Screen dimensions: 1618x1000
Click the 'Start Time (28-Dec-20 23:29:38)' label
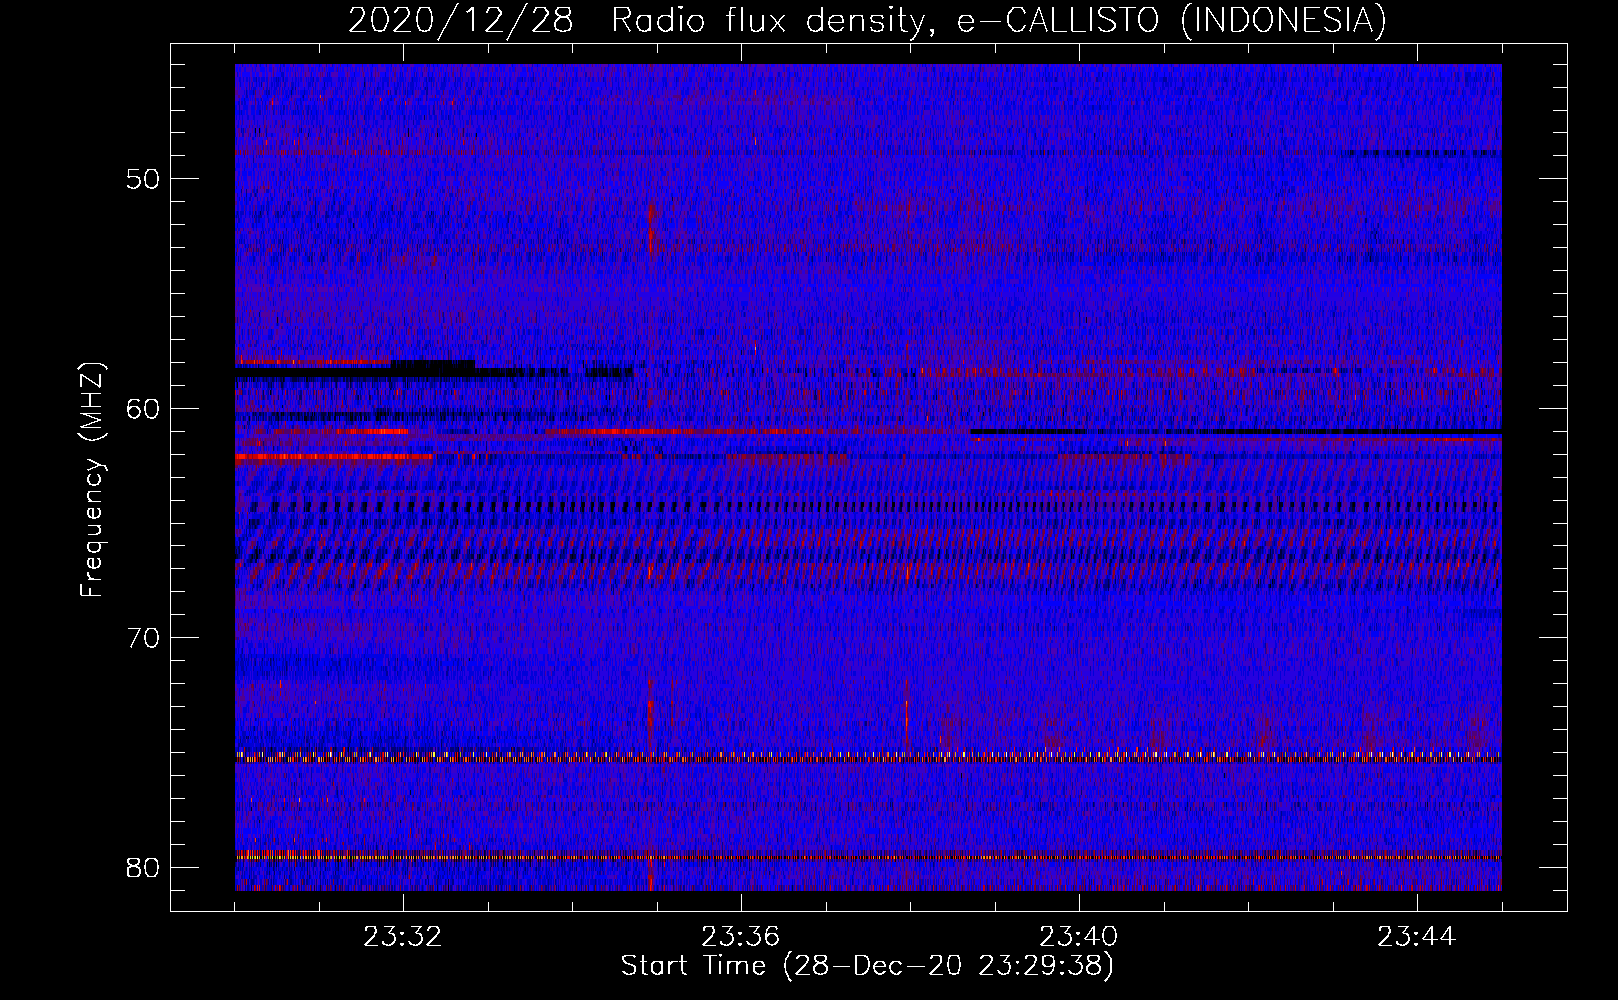click(x=867, y=966)
